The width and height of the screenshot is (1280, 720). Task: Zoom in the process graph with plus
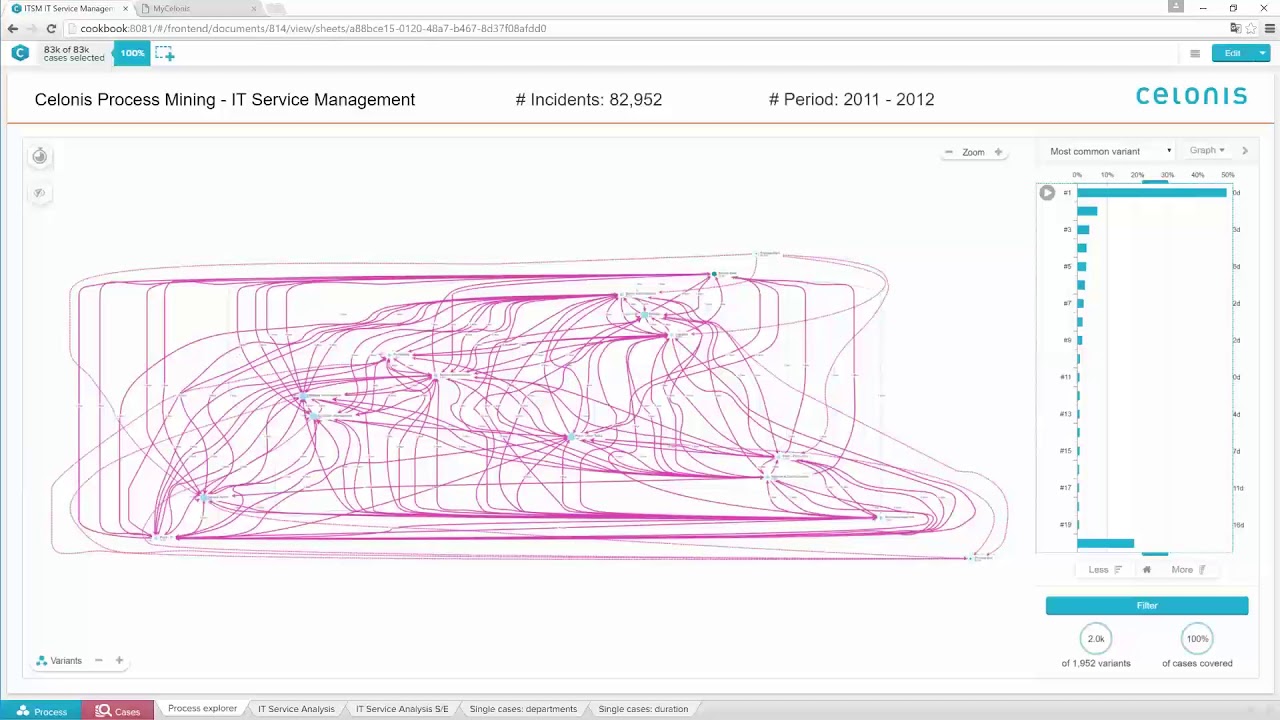coord(998,152)
